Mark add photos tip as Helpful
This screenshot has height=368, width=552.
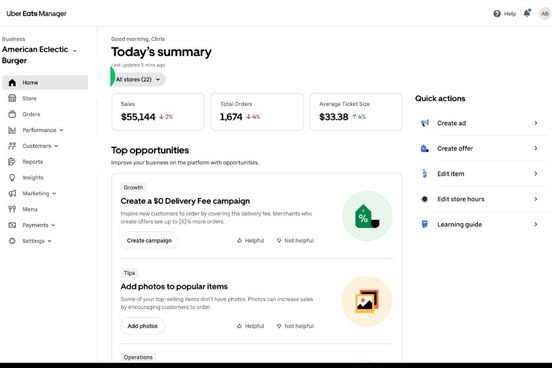point(250,326)
